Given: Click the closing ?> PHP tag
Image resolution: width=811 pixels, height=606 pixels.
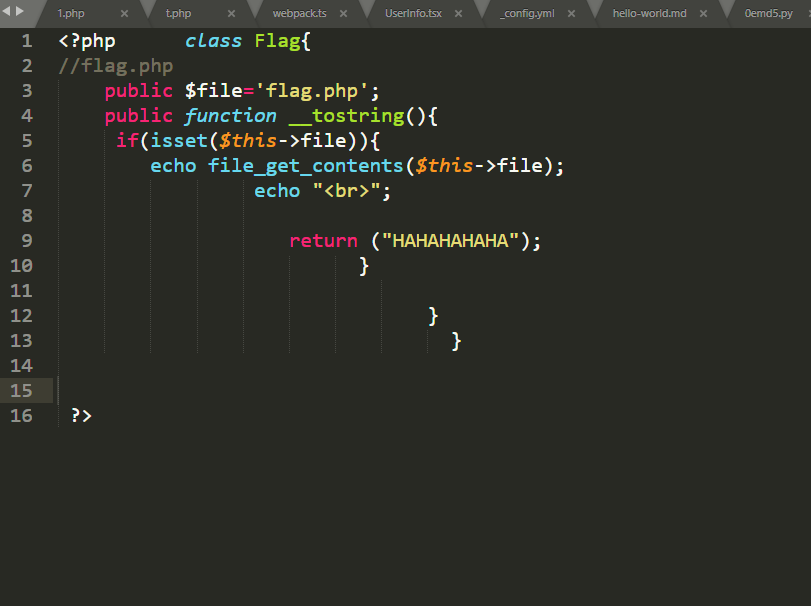Looking at the screenshot, I should [81, 416].
